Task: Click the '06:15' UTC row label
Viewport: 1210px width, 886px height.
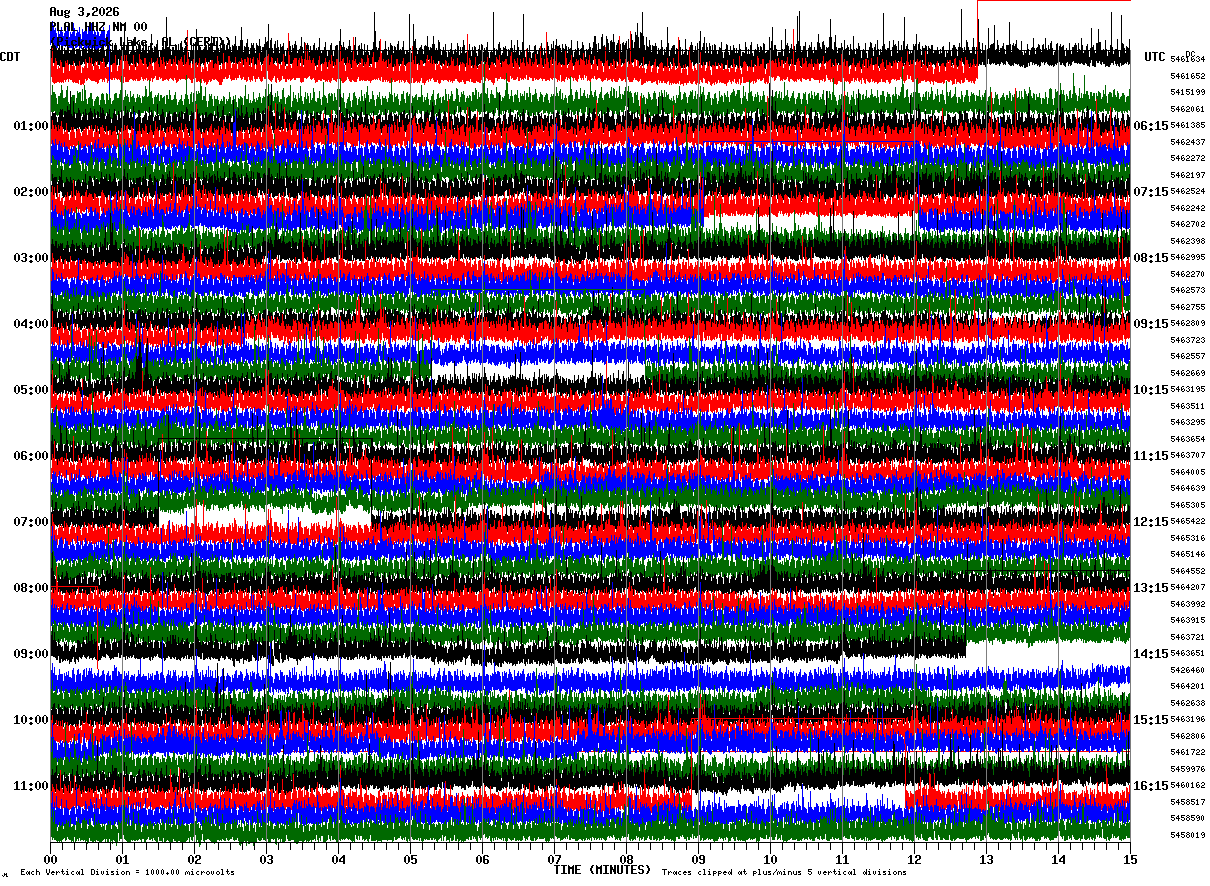Action: click(1151, 126)
